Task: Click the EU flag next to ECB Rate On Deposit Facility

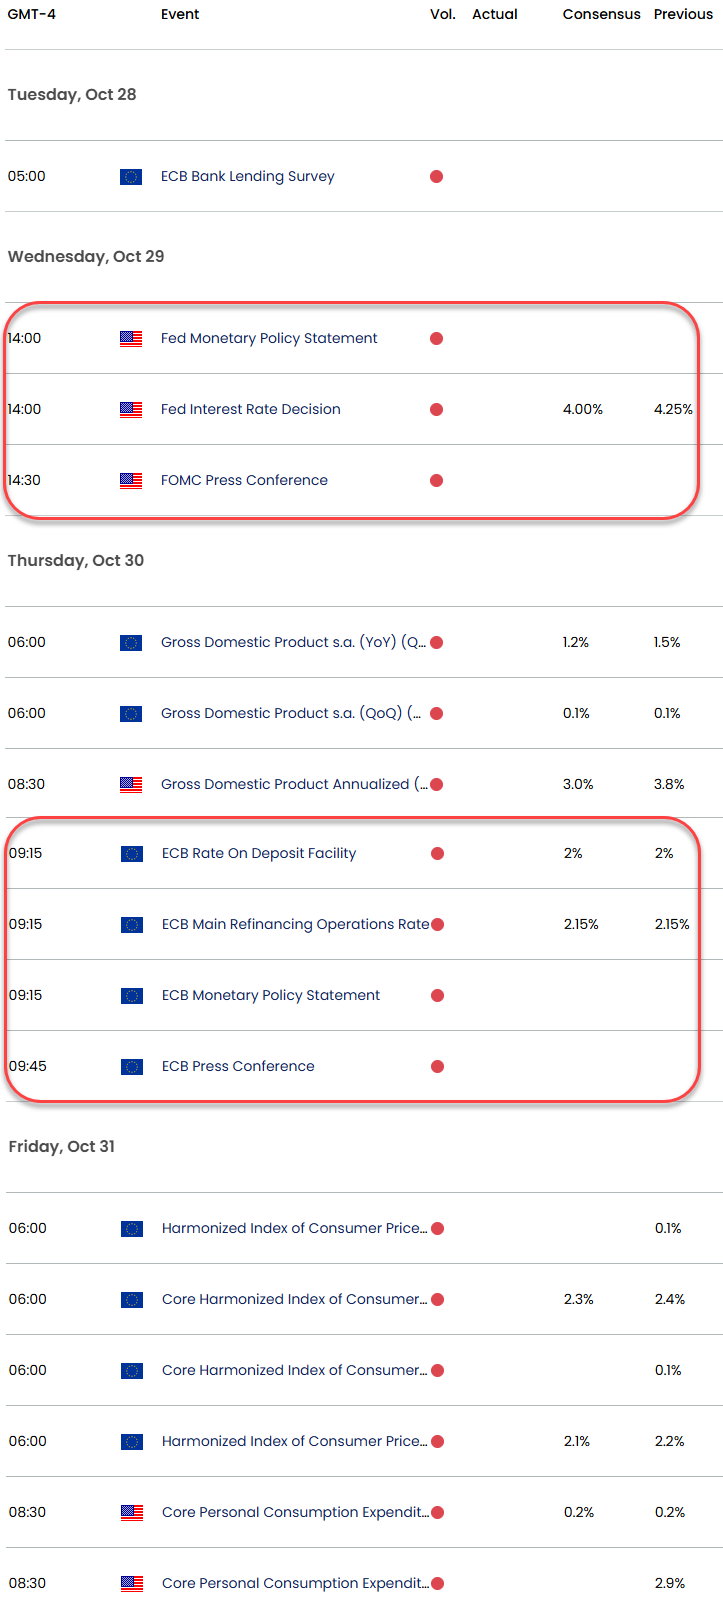Action: coord(131,853)
